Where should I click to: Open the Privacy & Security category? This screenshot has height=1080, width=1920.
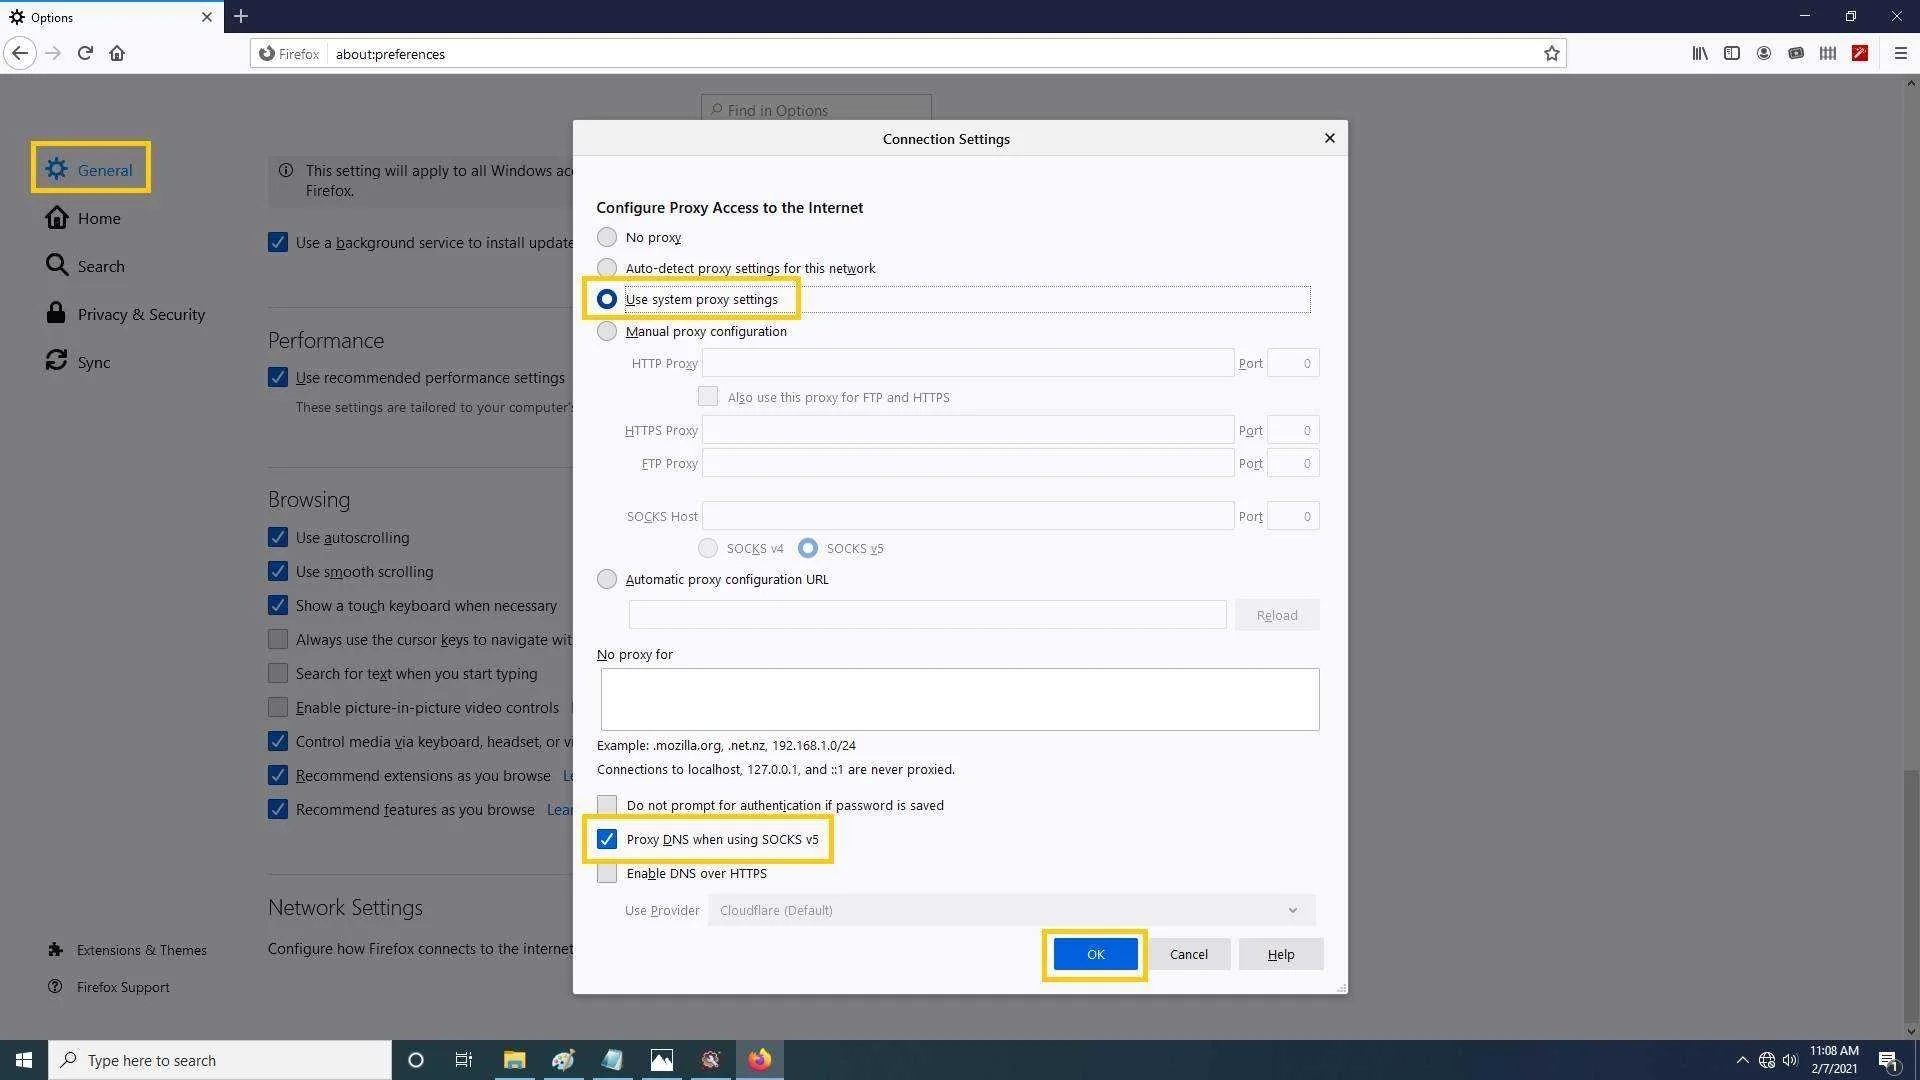[x=125, y=314]
